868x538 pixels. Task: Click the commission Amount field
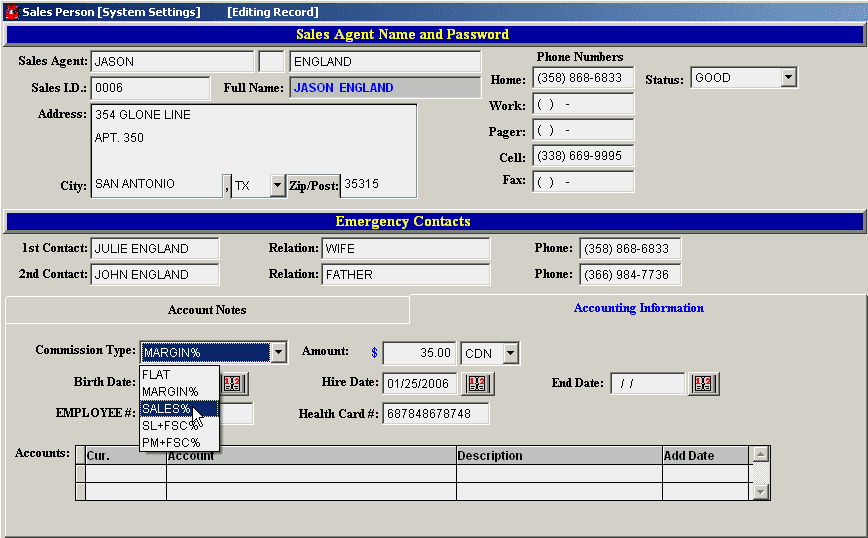419,353
